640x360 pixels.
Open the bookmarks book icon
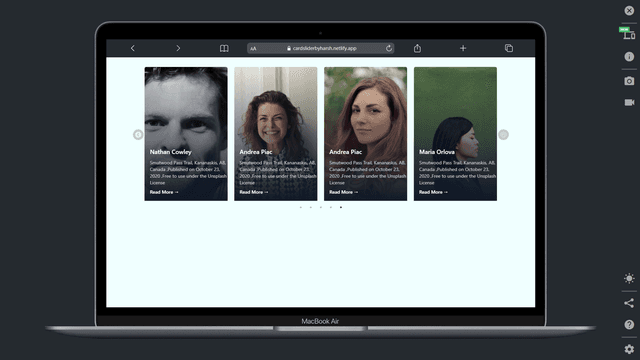tap(224, 48)
